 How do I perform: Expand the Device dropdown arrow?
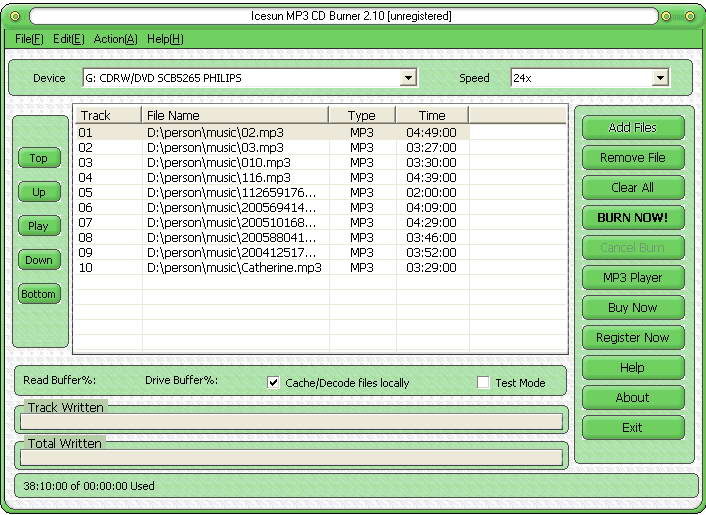(408, 78)
